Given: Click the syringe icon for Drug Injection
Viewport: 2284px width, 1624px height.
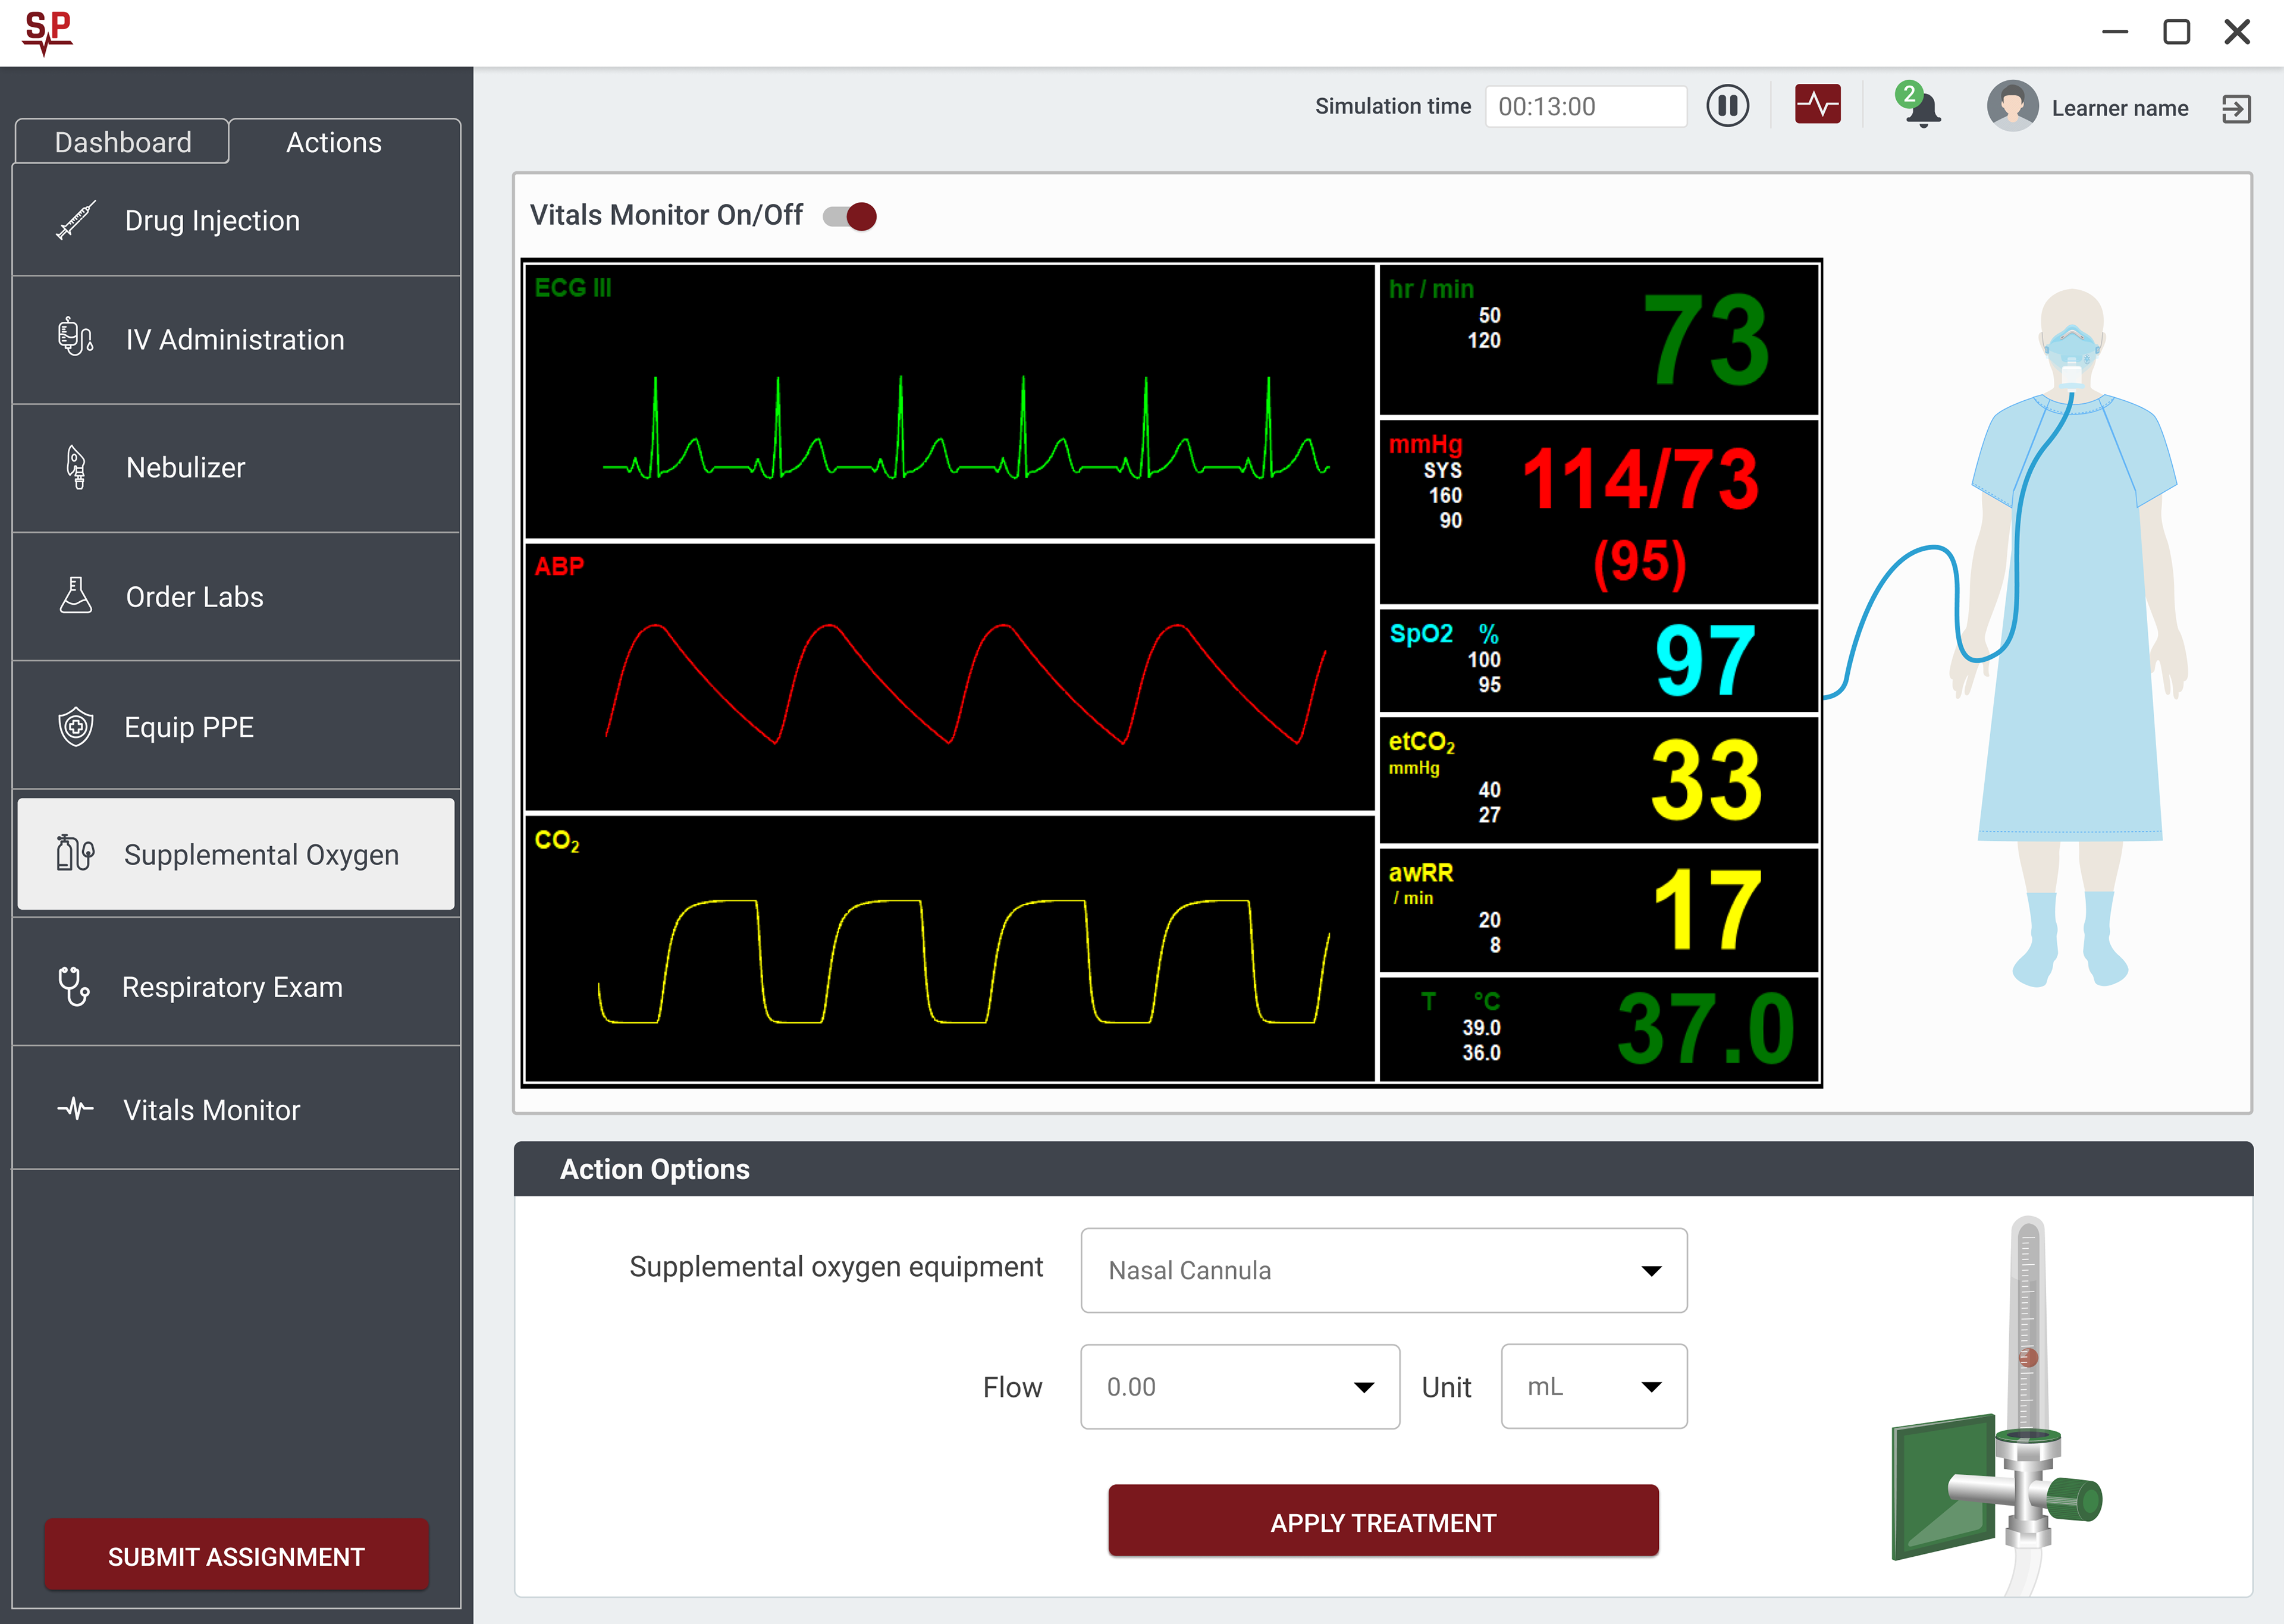Looking at the screenshot, I should (76, 220).
